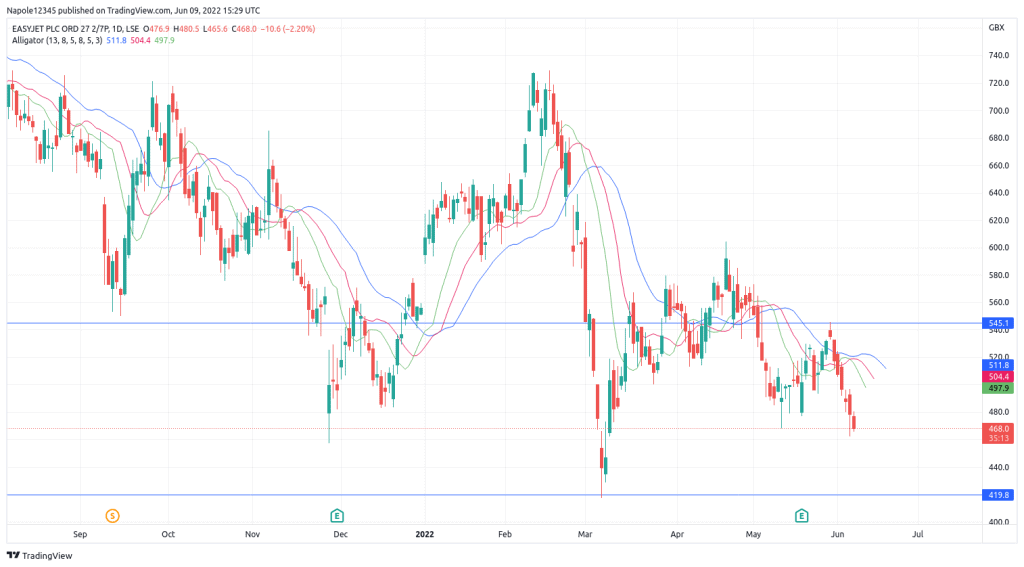This screenshot has width=1024, height=567.
Task: Click the orange S split marker
Action: pos(112,516)
